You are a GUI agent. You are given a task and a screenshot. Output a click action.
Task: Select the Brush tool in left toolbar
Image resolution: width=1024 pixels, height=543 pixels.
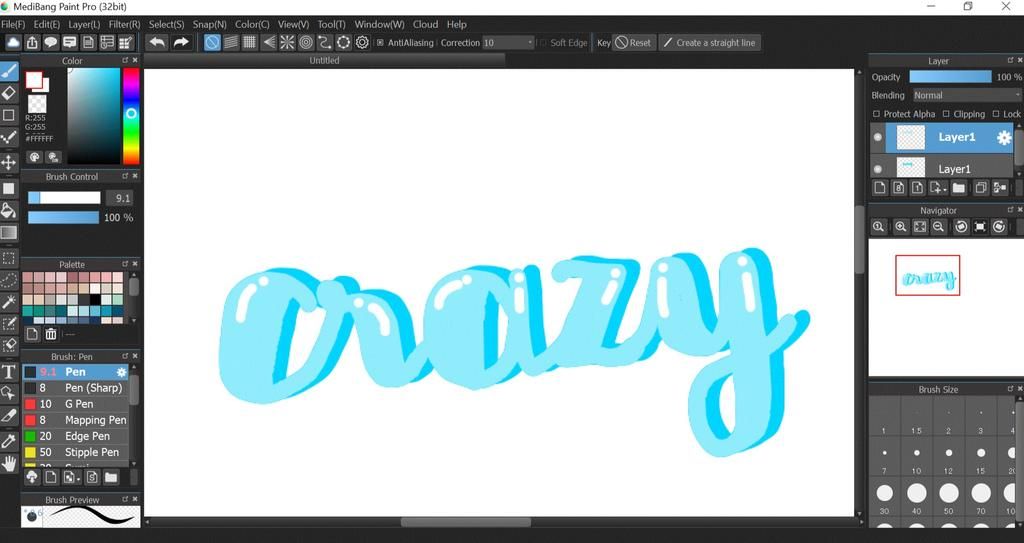click(8, 71)
